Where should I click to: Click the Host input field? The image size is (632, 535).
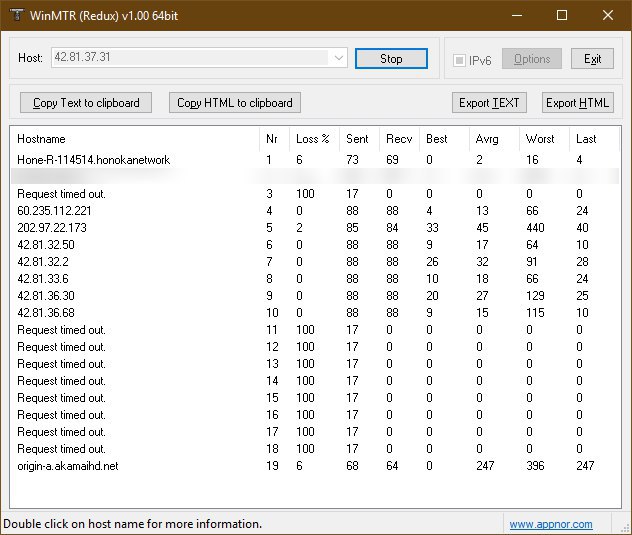click(x=190, y=59)
